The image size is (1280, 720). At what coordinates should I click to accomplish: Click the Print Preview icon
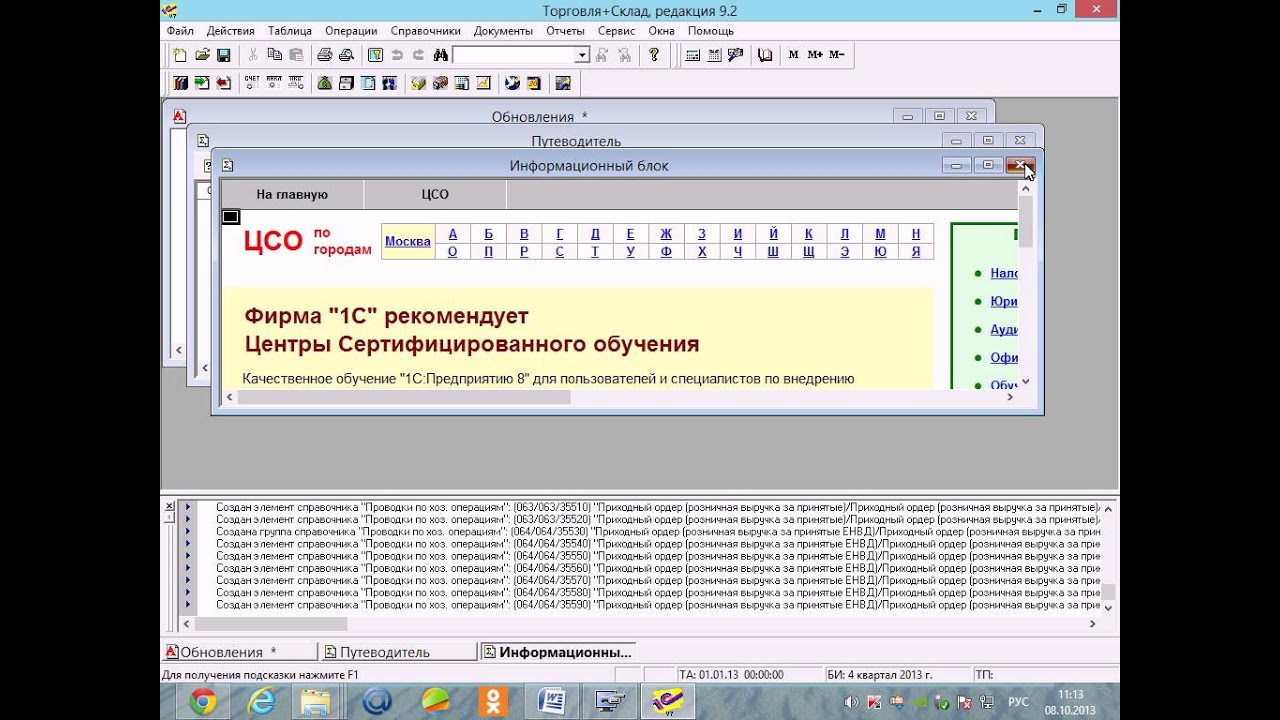tap(346, 55)
